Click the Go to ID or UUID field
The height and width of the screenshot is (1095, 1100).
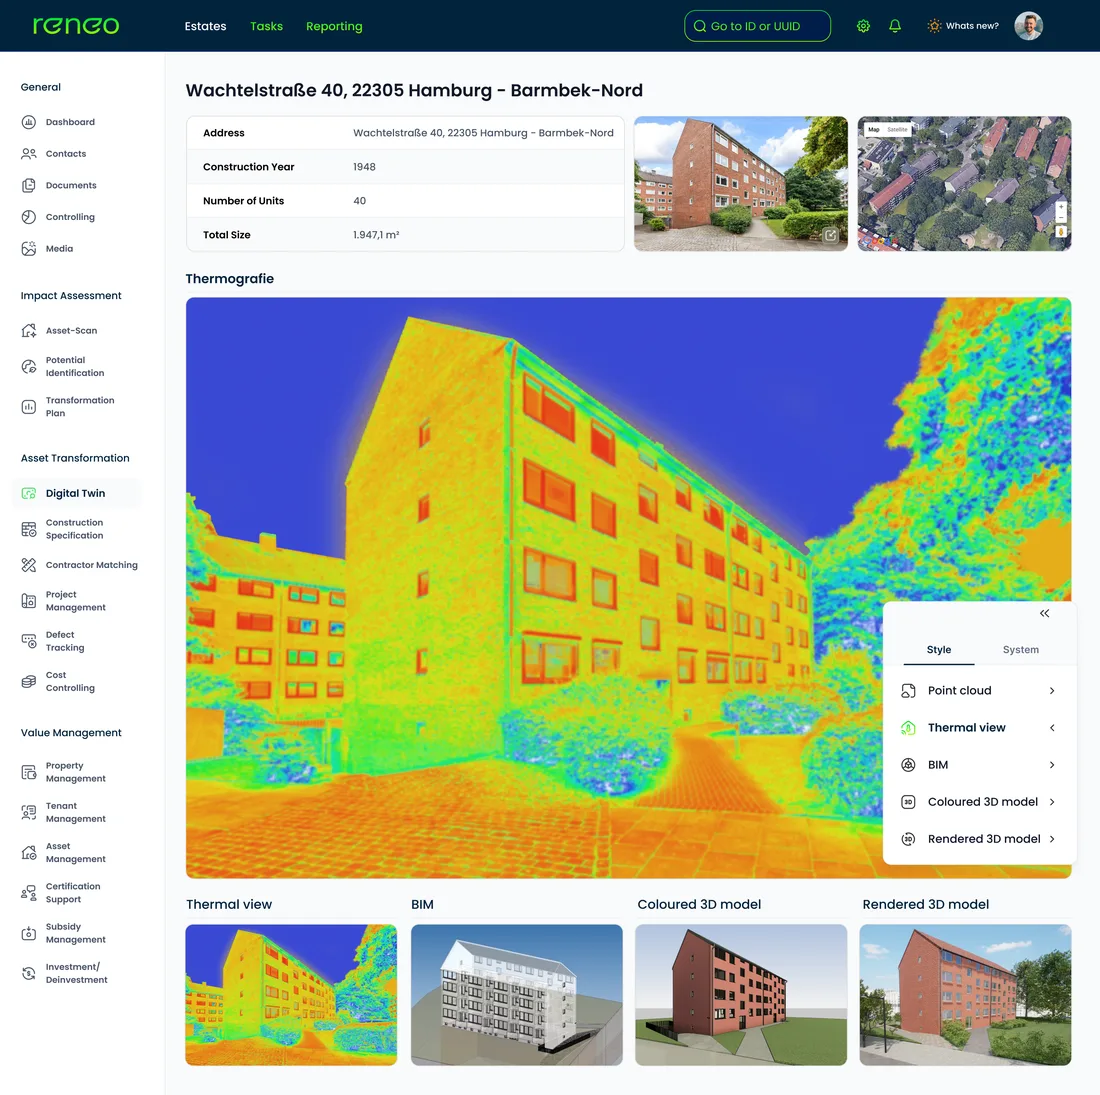758,26
